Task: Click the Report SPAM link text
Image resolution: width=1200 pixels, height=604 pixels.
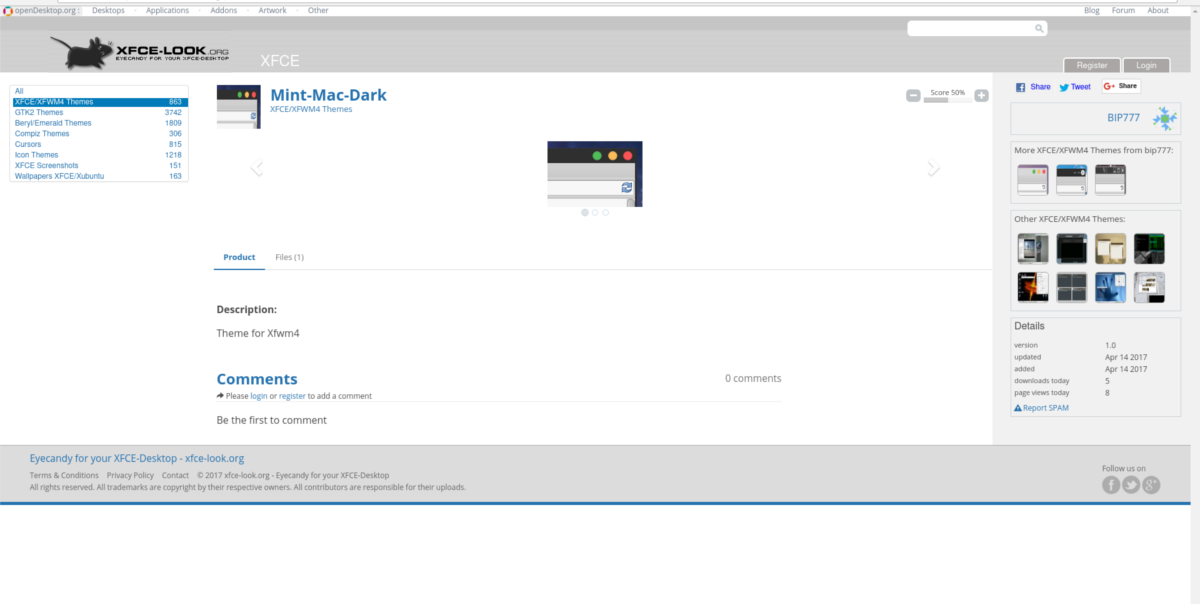Action: 1047,408
